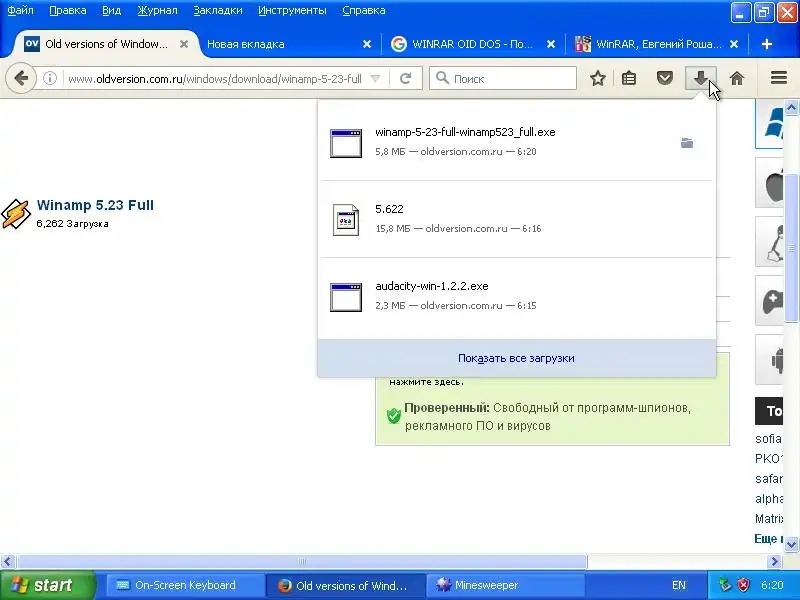Click the horizontal scrollbar left arrow
Viewport: 800px width, 600px height.
tap(7, 562)
